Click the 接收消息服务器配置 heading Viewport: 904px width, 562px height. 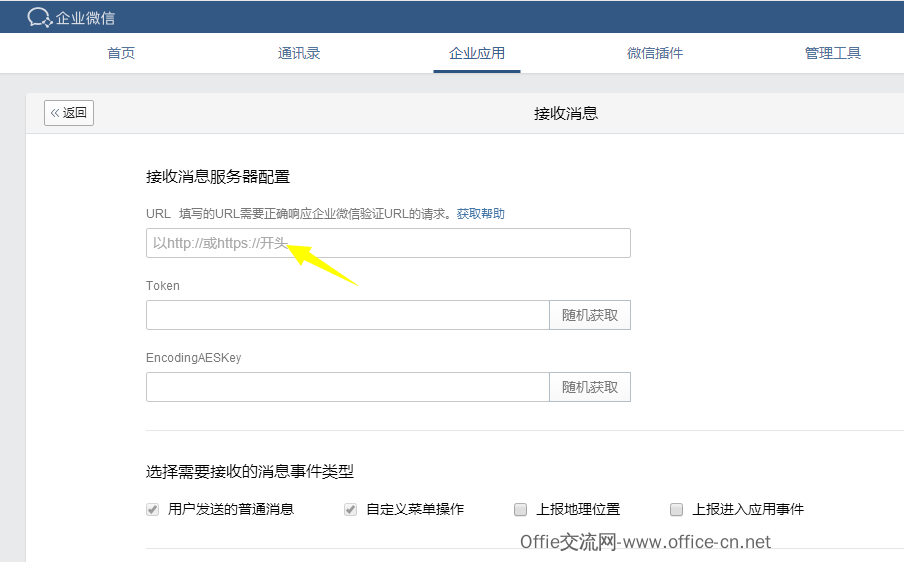(x=218, y=176)
